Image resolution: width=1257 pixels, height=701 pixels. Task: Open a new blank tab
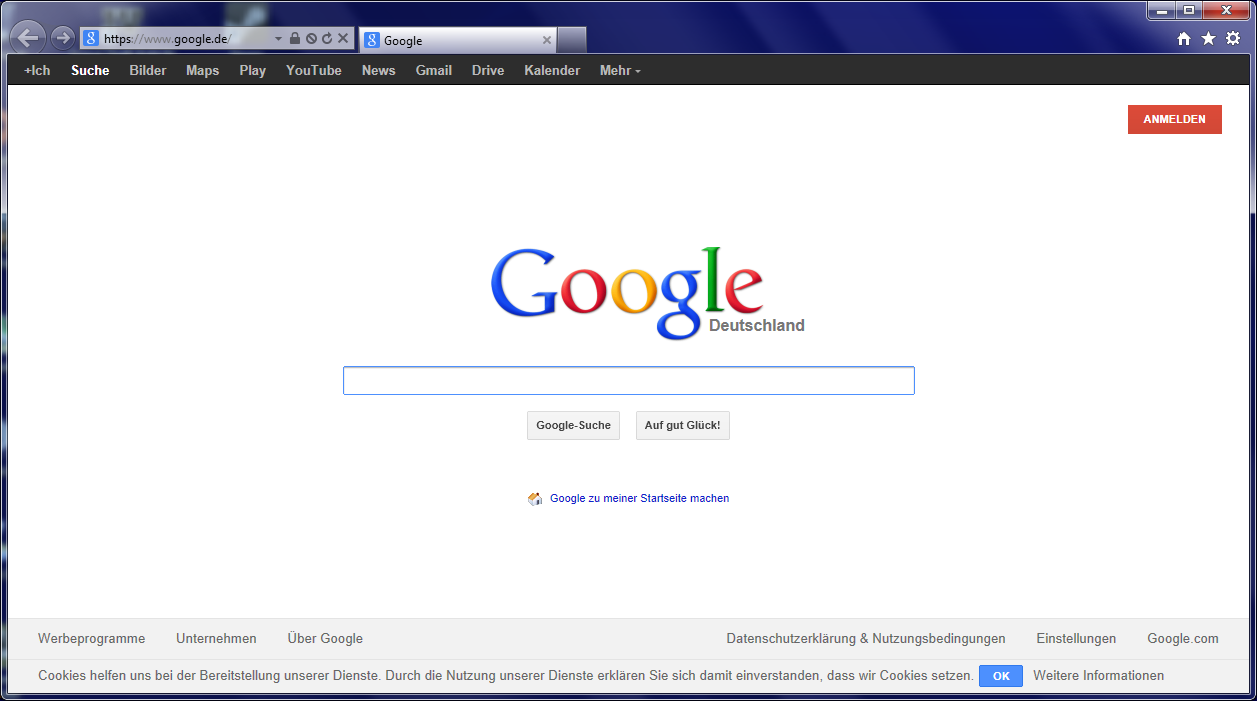[571, 41]
